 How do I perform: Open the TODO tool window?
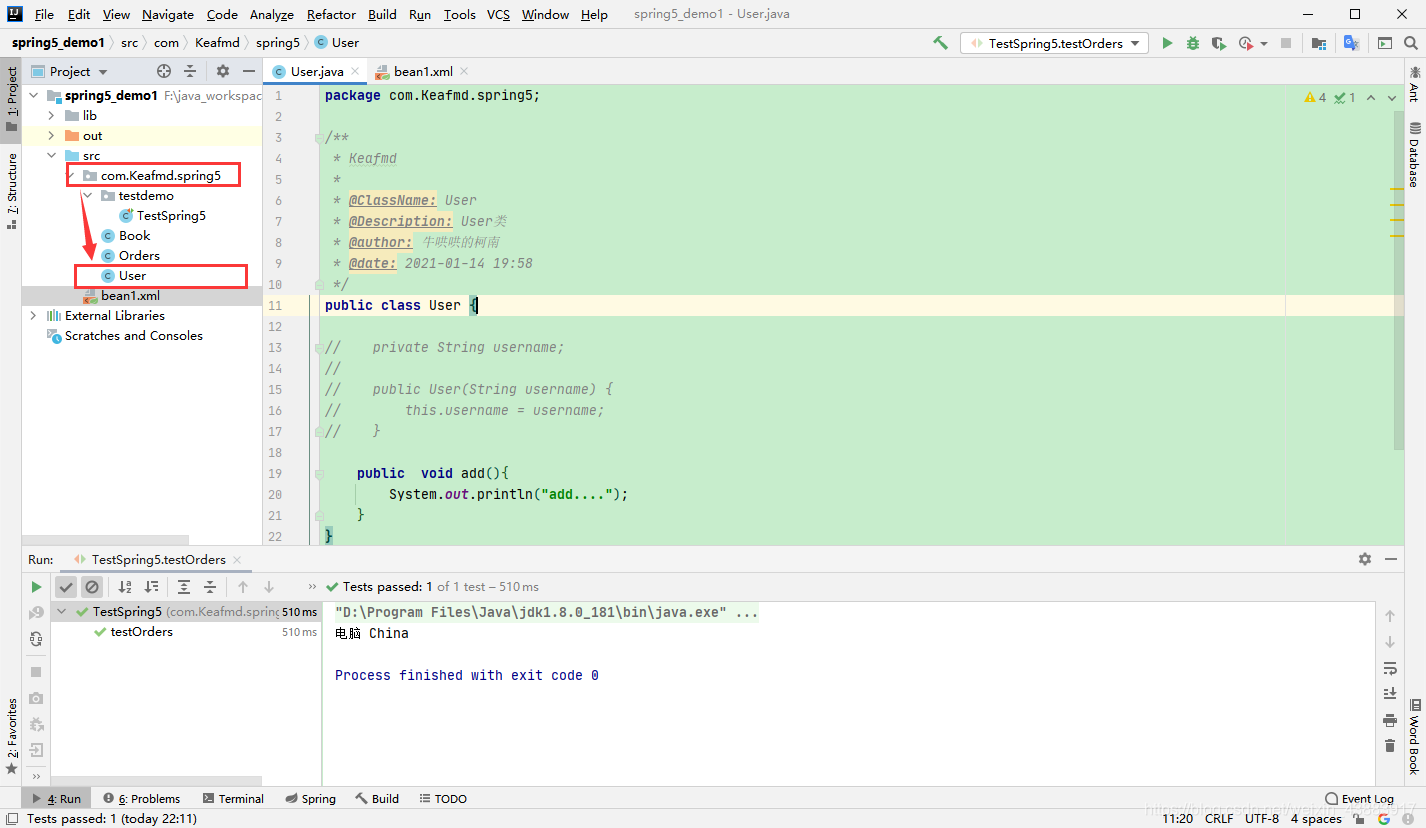click(x=443, y=799)
